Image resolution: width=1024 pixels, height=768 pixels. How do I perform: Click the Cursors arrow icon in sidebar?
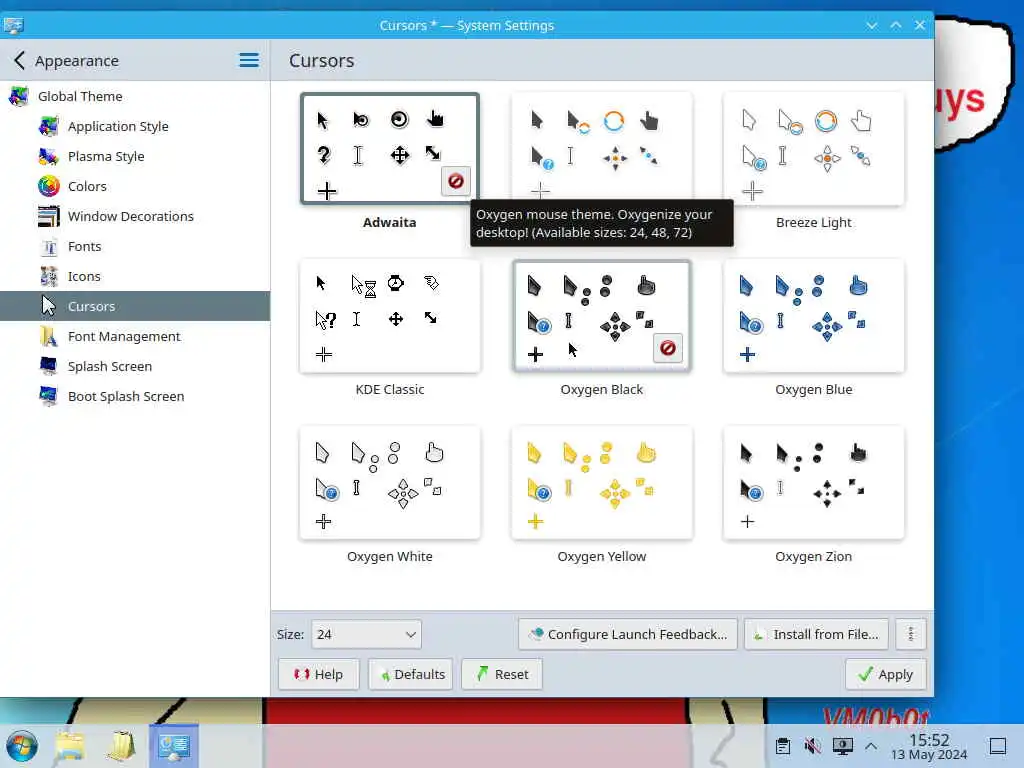(x=48, y=306)
